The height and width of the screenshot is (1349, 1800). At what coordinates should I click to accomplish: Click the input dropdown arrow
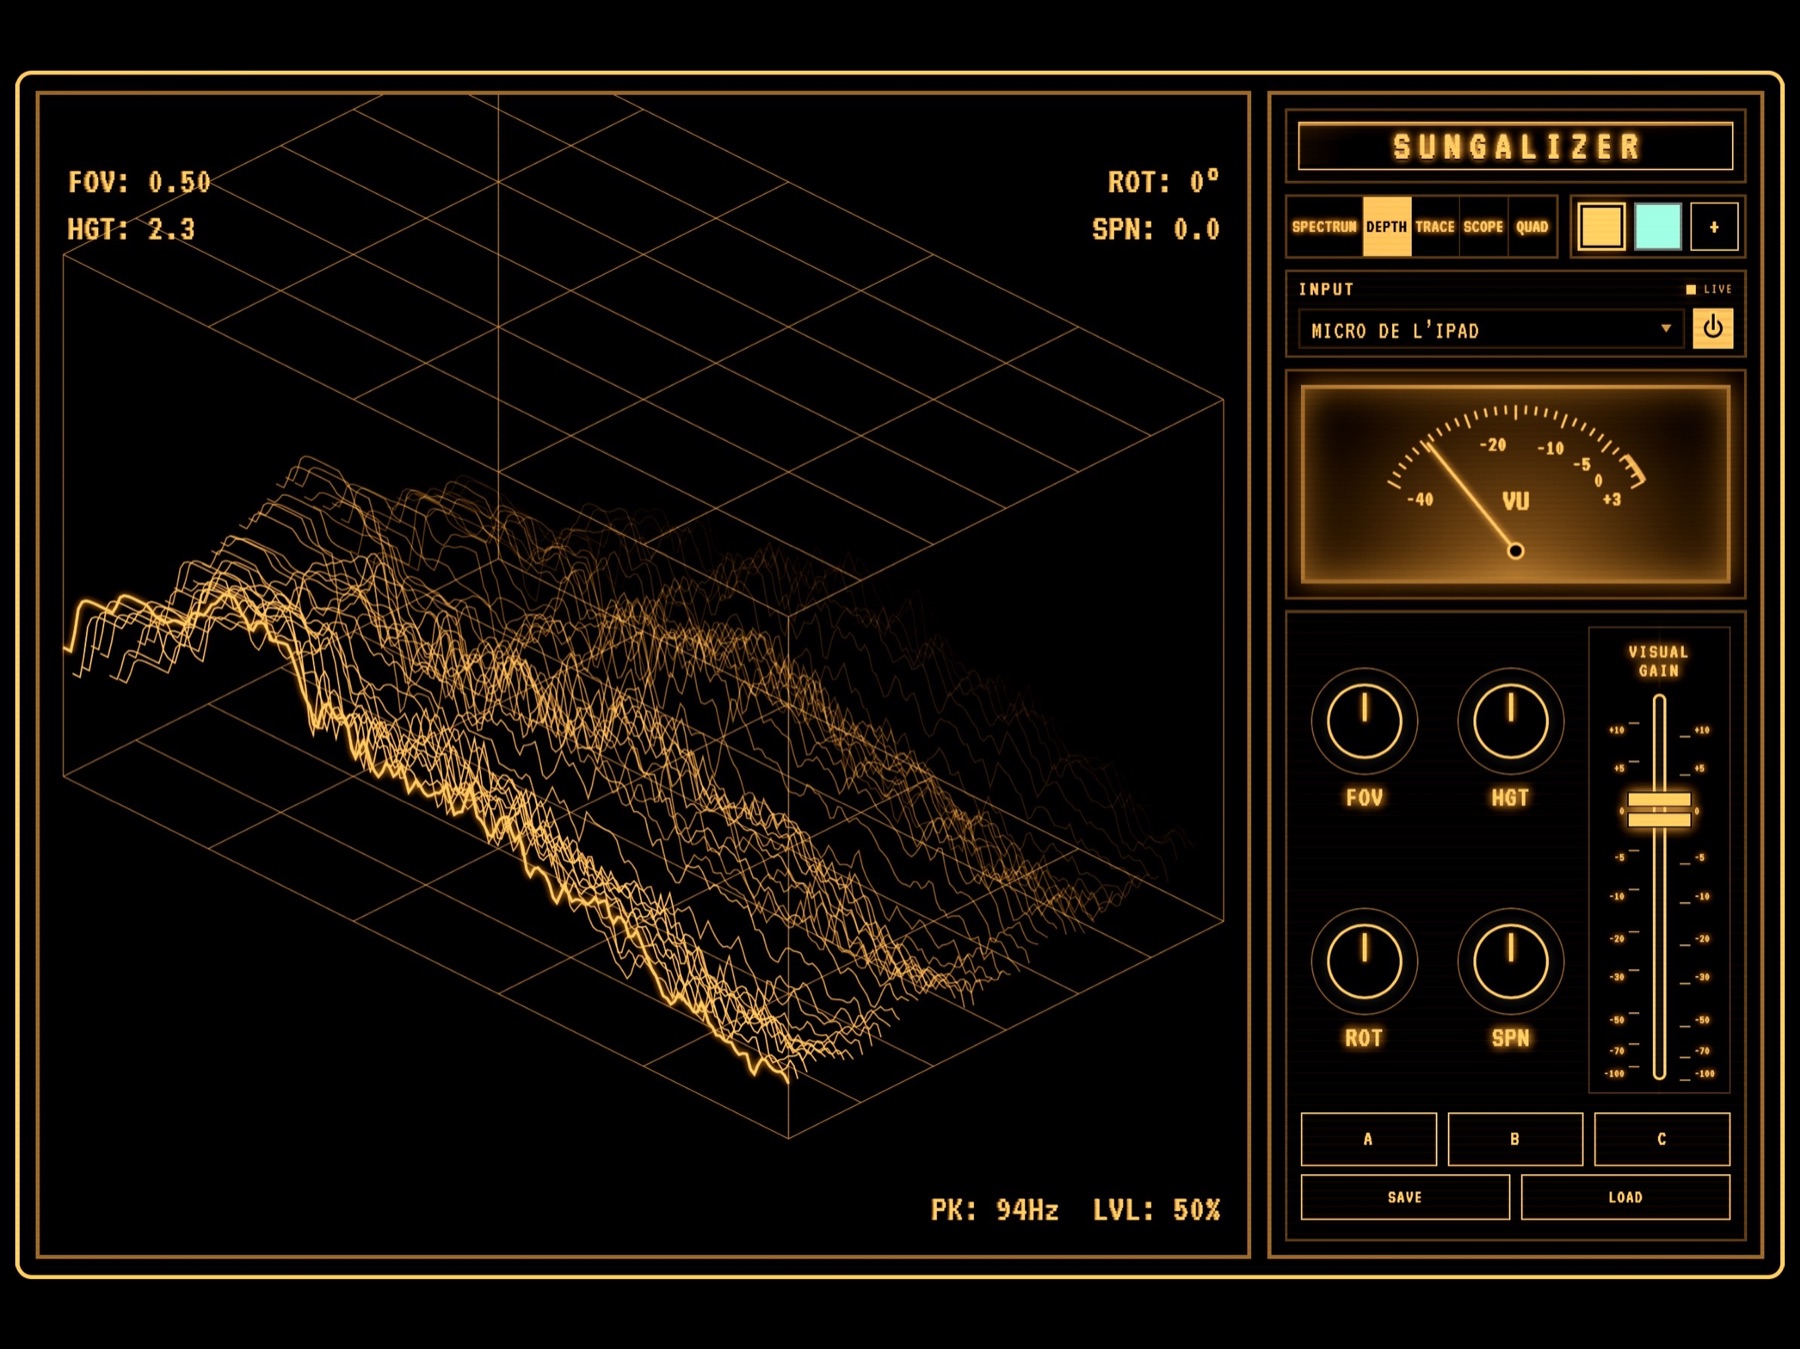click(1666, 328)
